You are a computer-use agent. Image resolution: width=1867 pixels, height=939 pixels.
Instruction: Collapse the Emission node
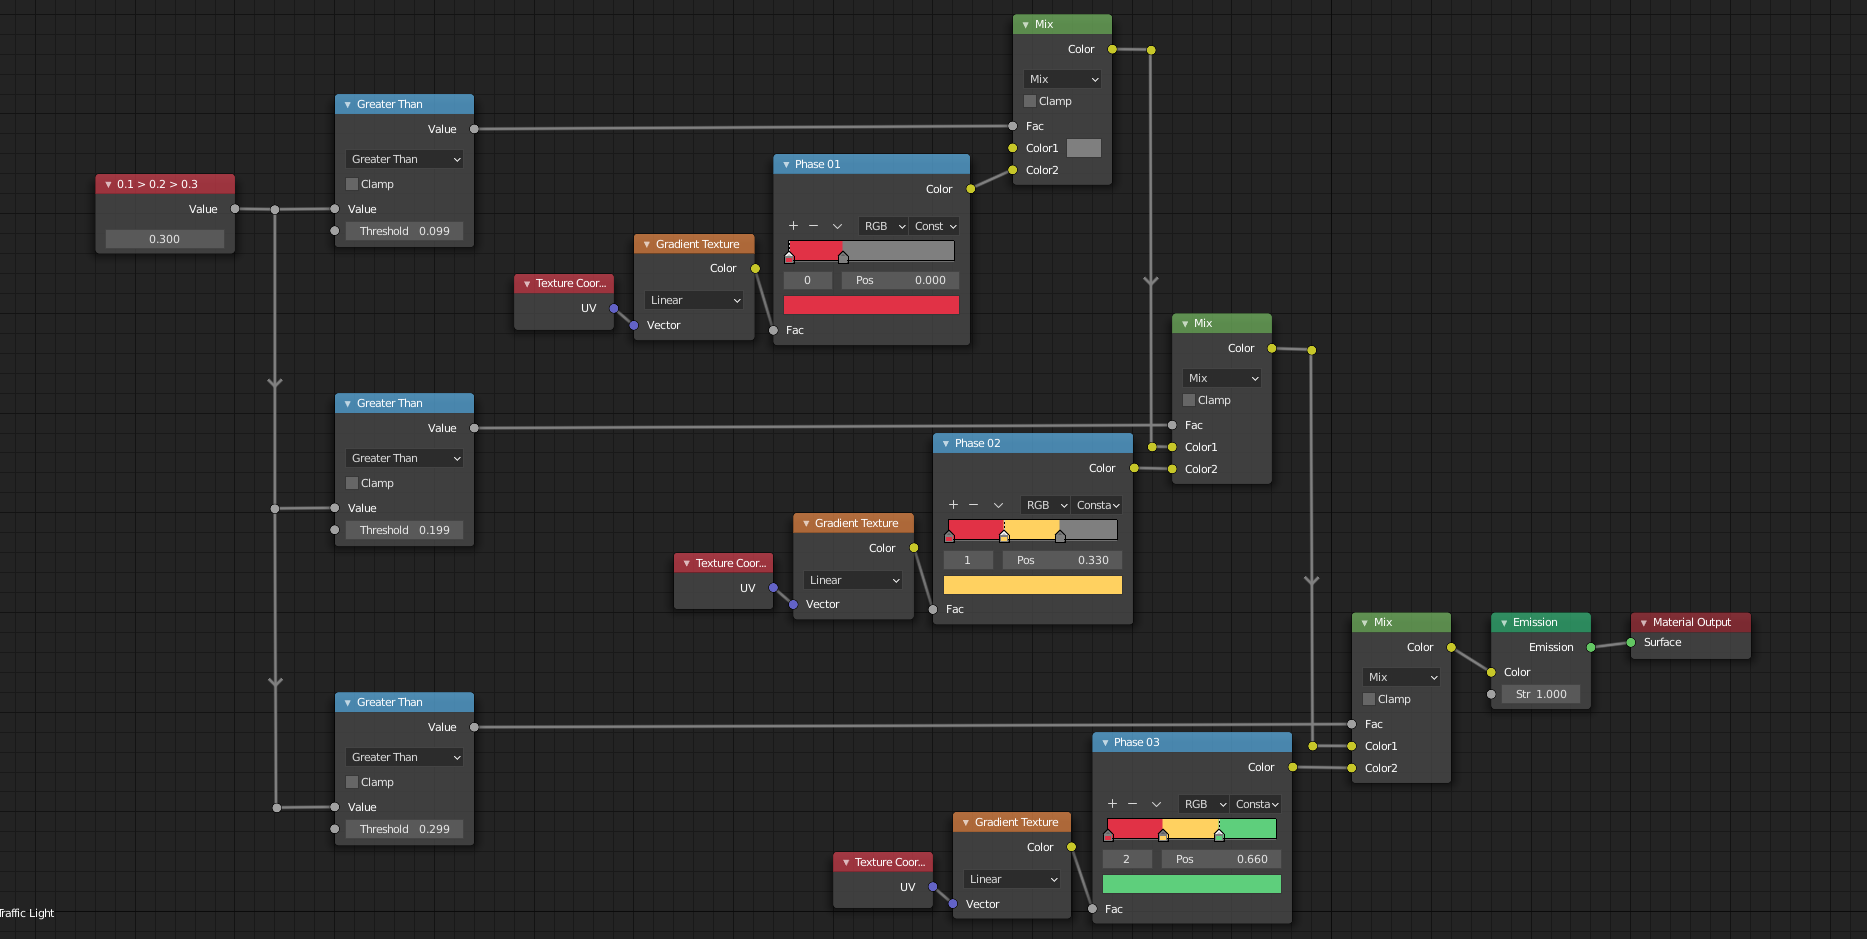[1504, 622]
